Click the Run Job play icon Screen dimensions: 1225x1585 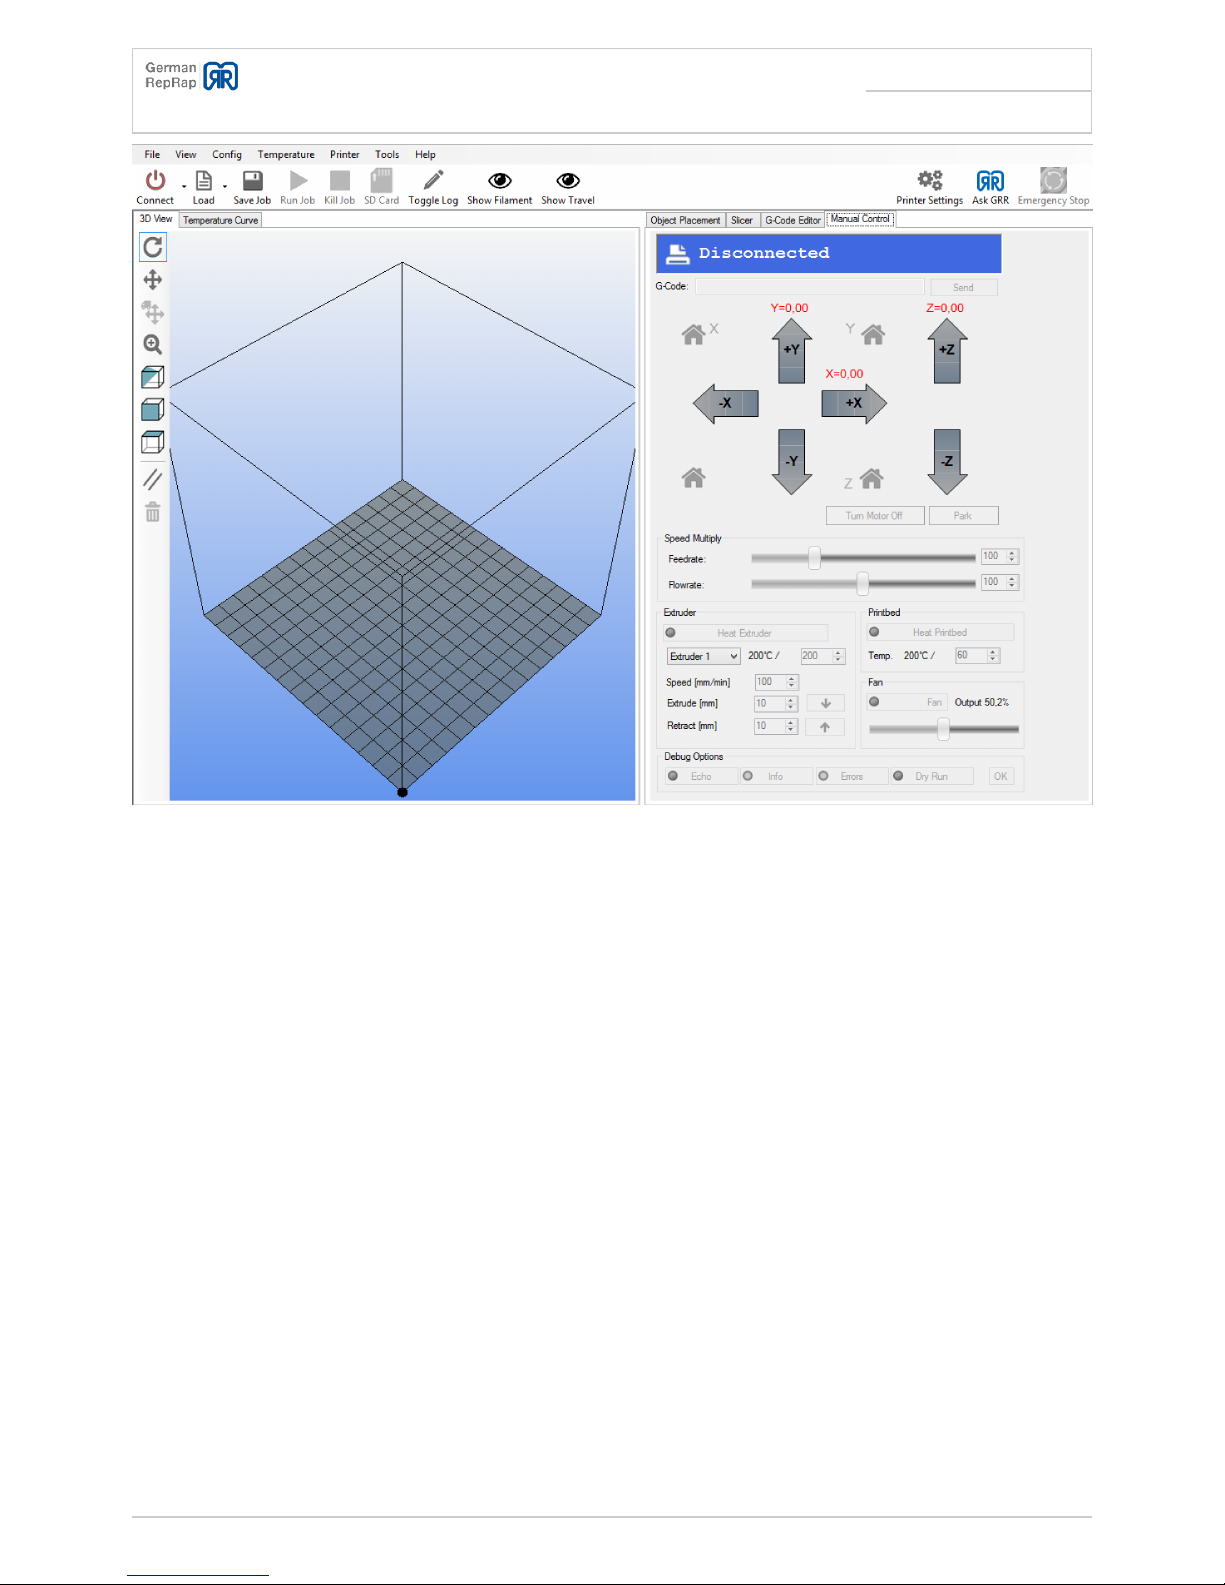point(298,181)
